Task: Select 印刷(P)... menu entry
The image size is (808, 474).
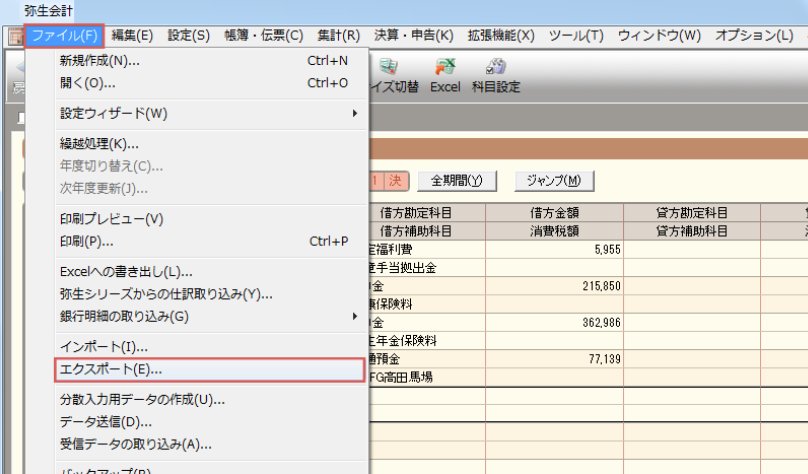Action: pos(211,241)
